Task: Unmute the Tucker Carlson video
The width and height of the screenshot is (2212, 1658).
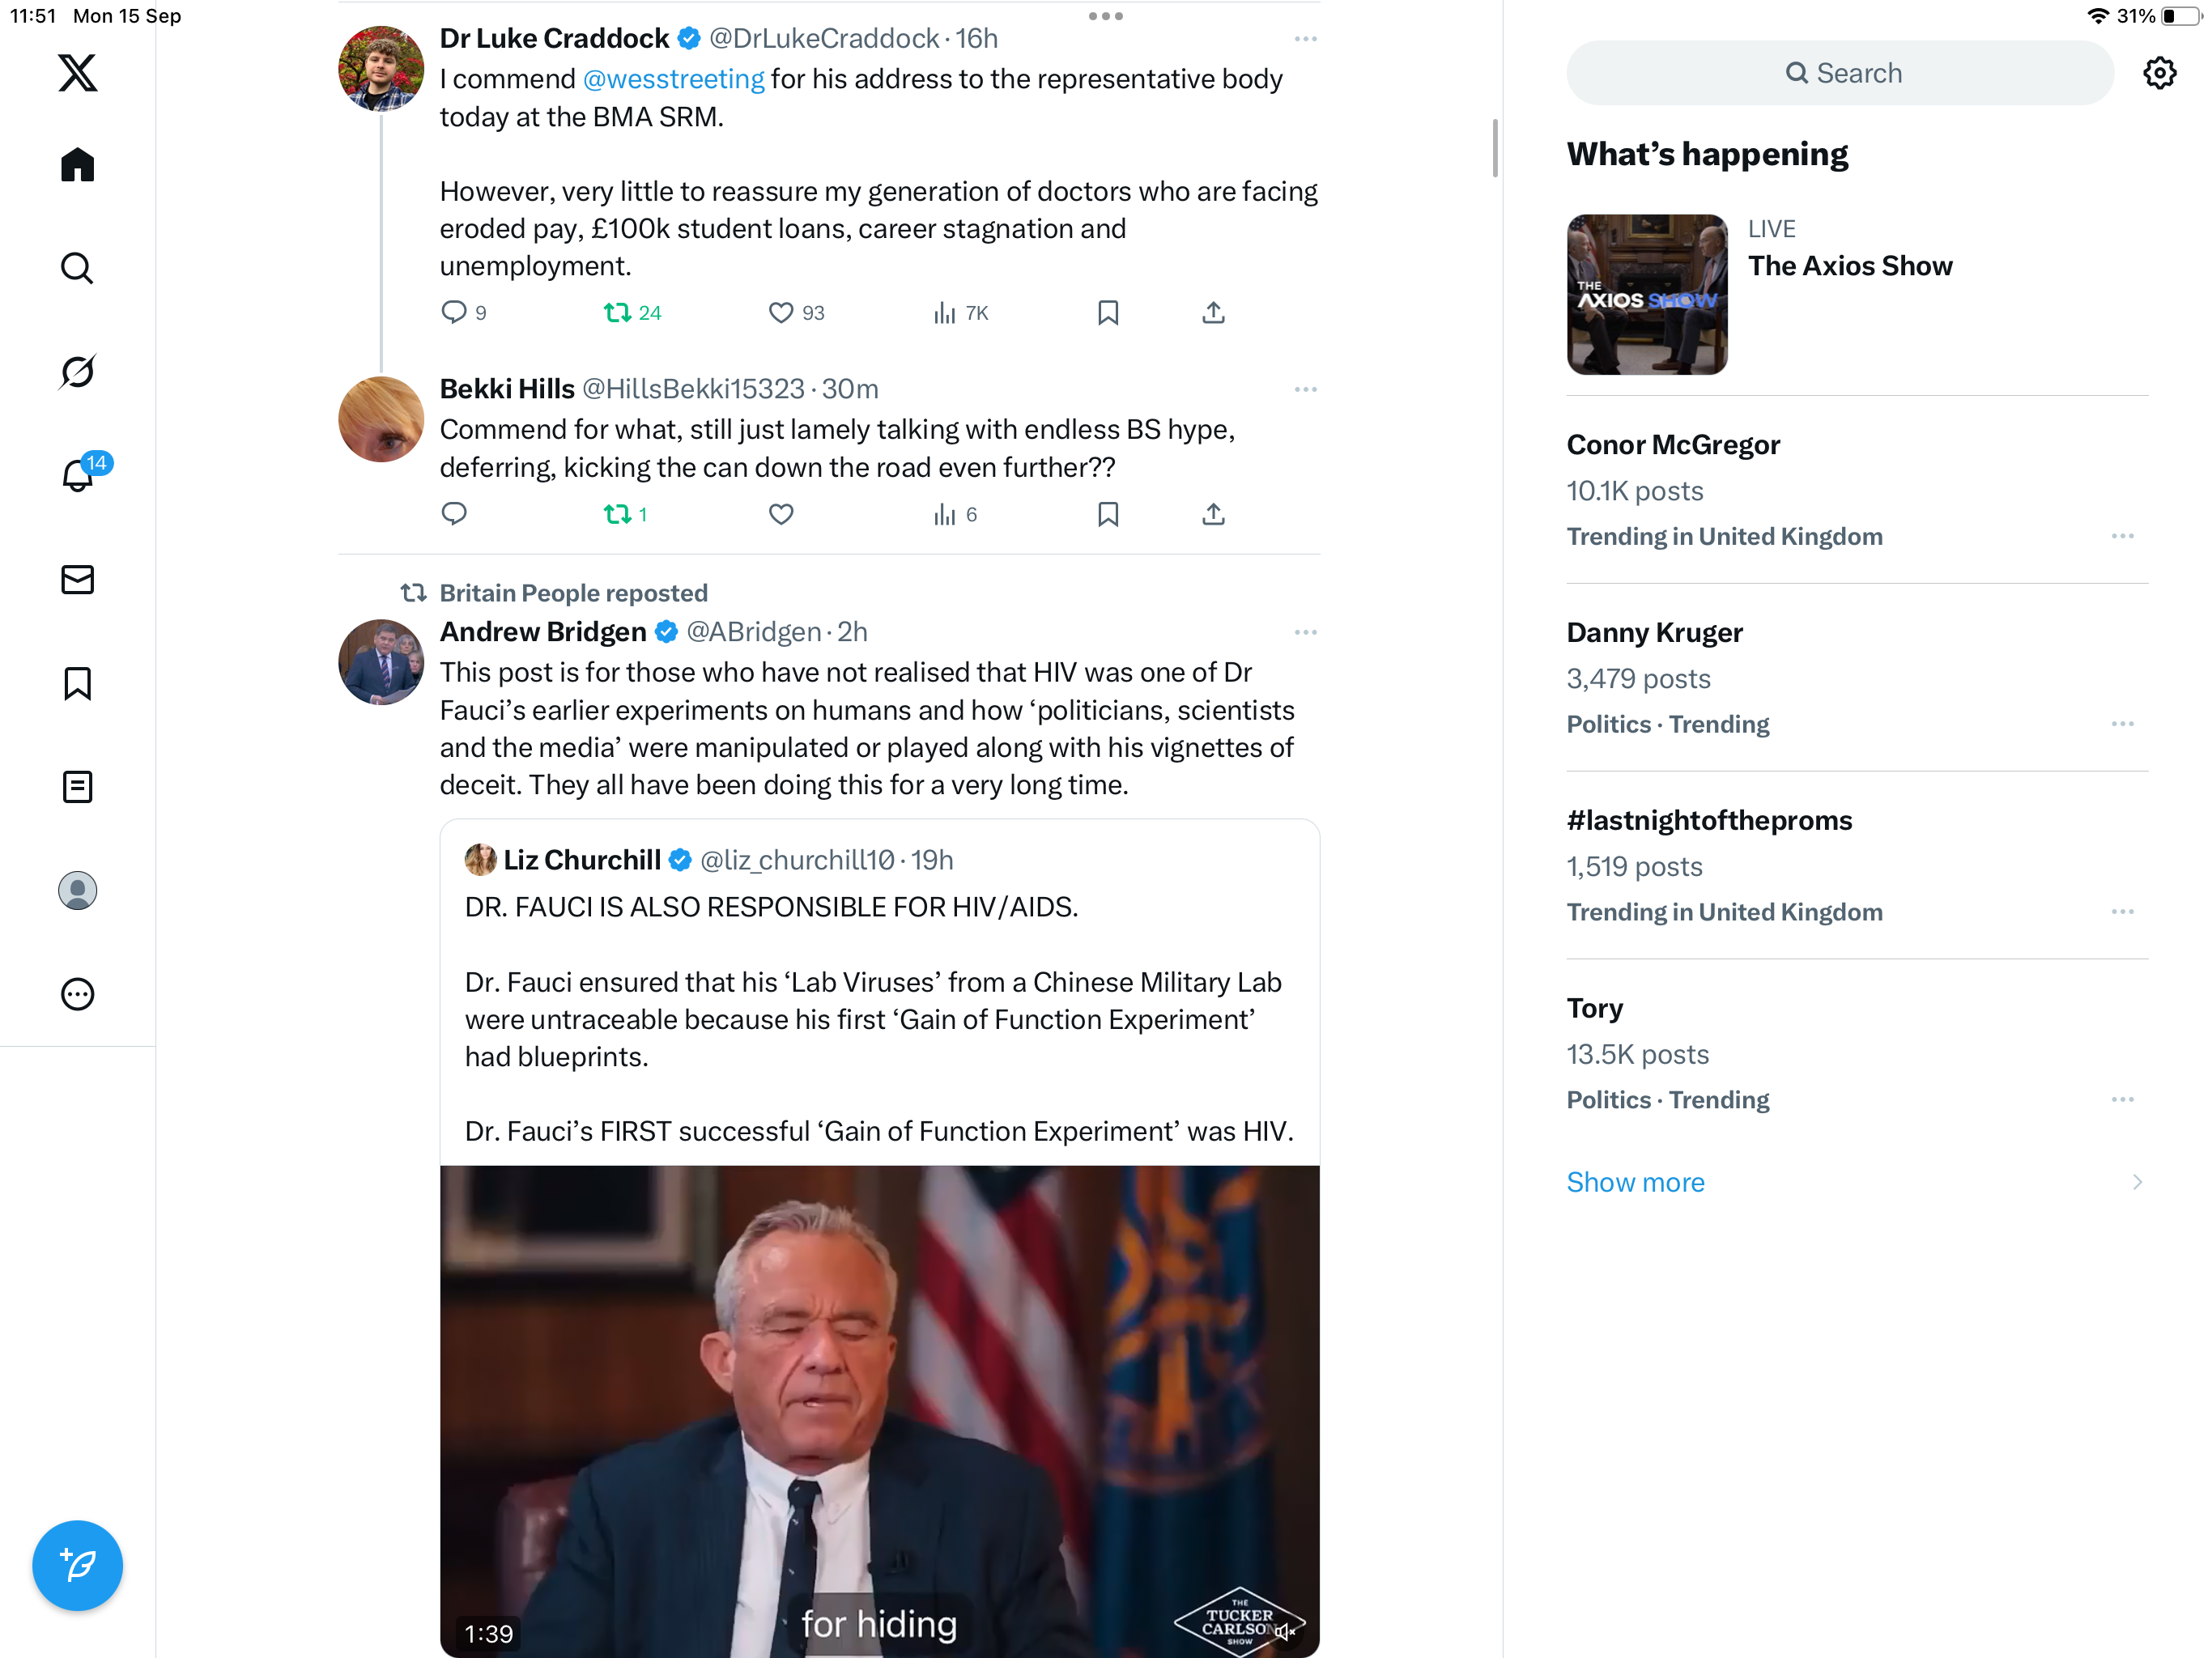Action: (1285, 1631)
